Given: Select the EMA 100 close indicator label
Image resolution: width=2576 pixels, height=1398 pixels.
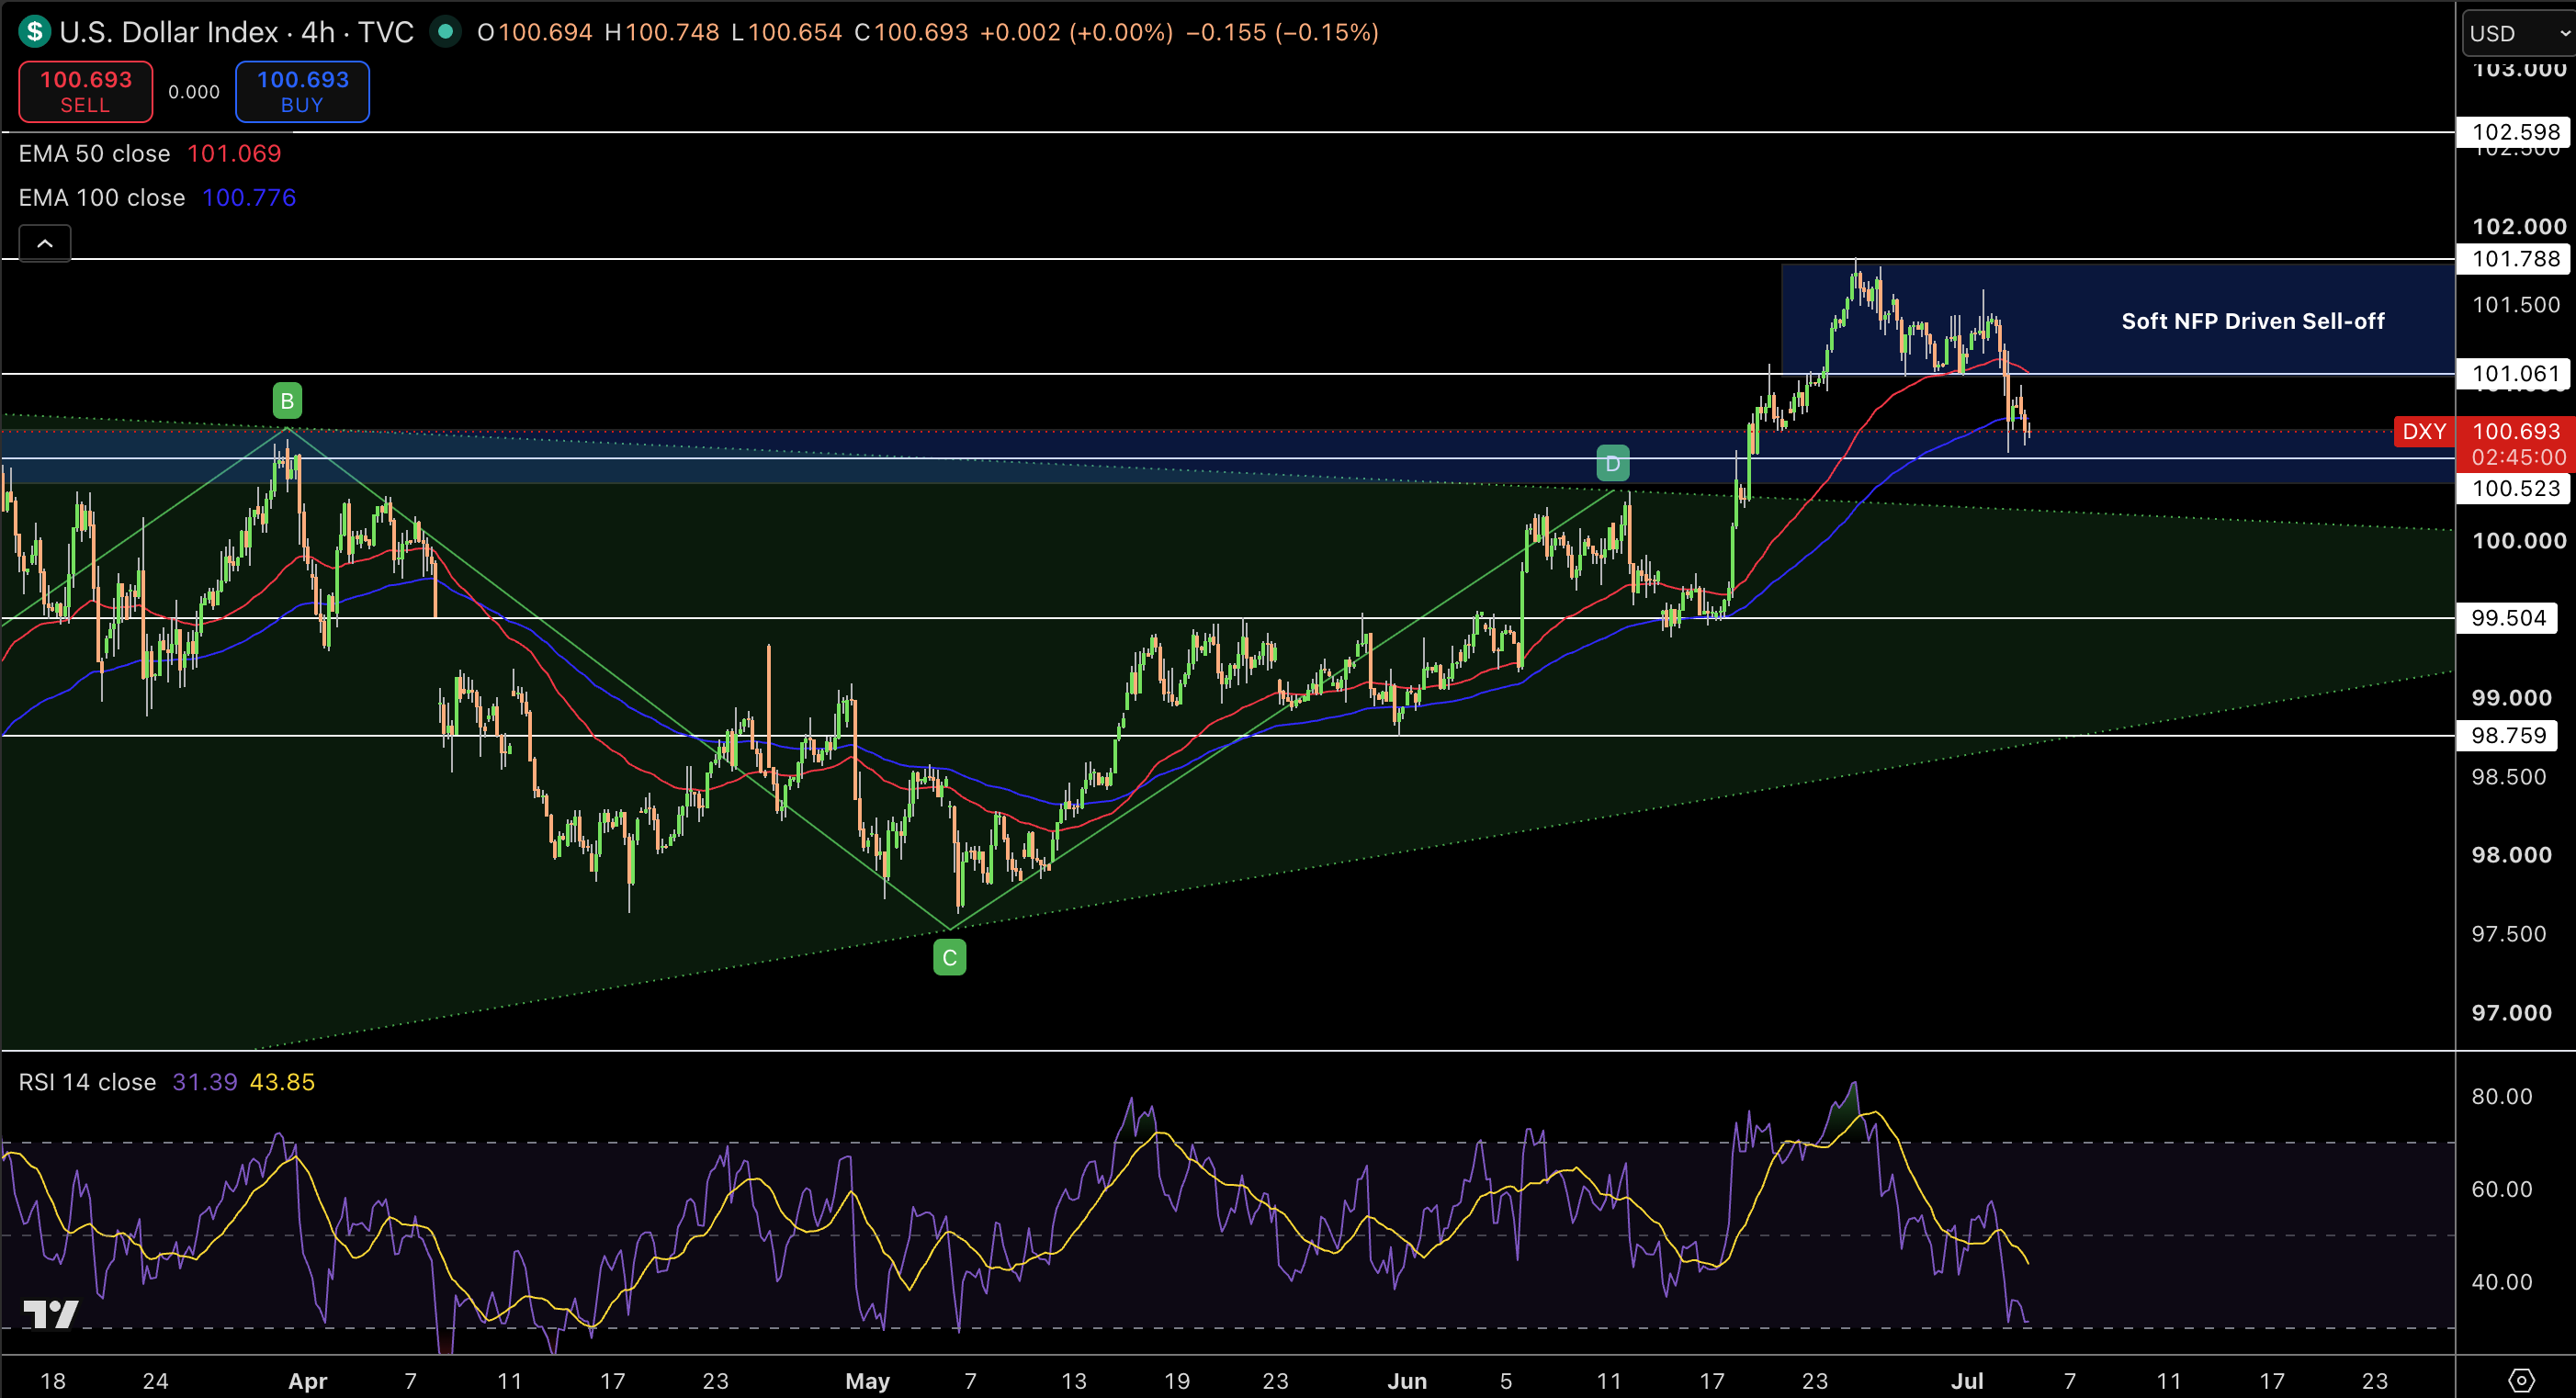Looking at the screenshot, I should [102, 198].
